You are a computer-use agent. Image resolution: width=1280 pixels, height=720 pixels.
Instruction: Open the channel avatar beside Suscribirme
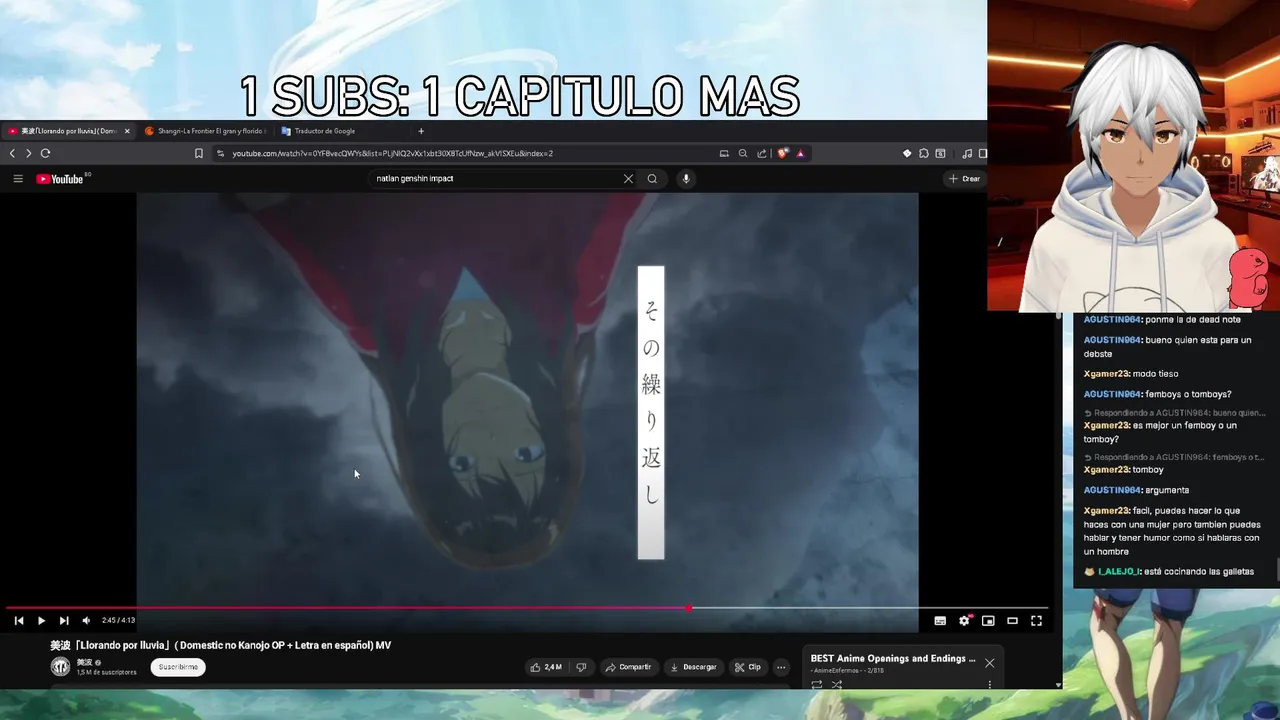(61, 667)
